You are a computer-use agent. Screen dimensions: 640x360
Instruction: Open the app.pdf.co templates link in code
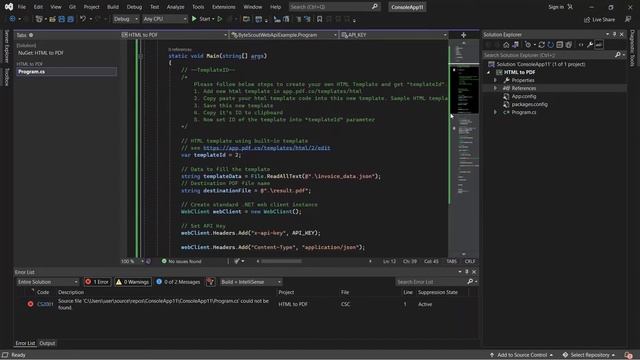267,148
